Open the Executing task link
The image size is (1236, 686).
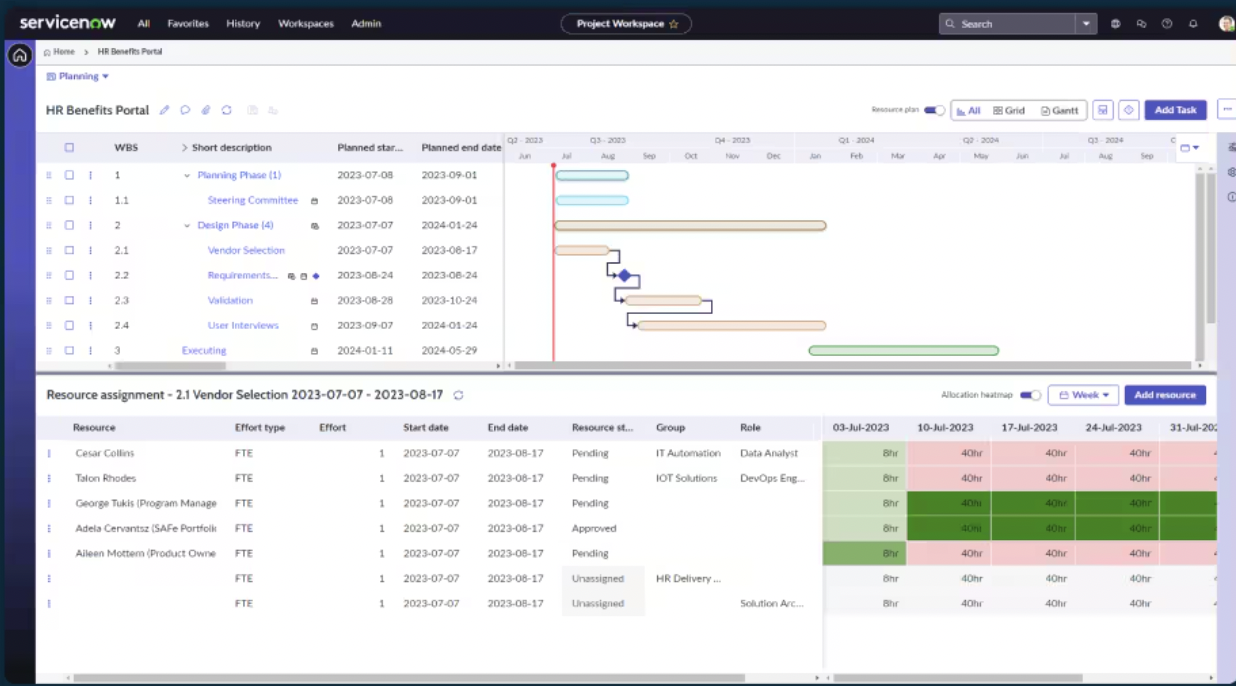point(204,350)
